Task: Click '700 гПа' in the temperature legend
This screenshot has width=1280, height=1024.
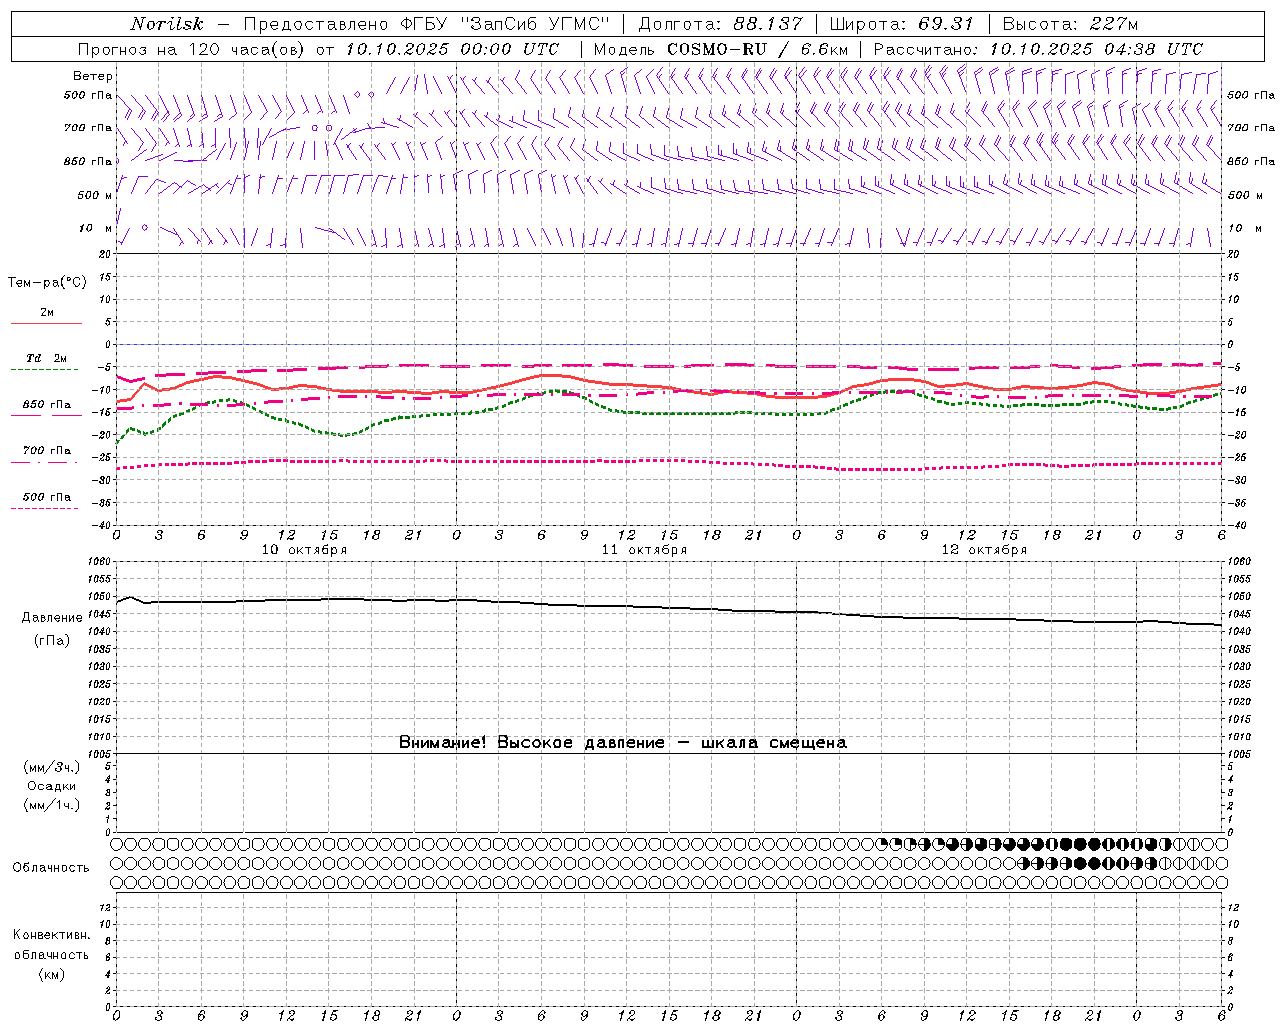Action: click(47, 450)
